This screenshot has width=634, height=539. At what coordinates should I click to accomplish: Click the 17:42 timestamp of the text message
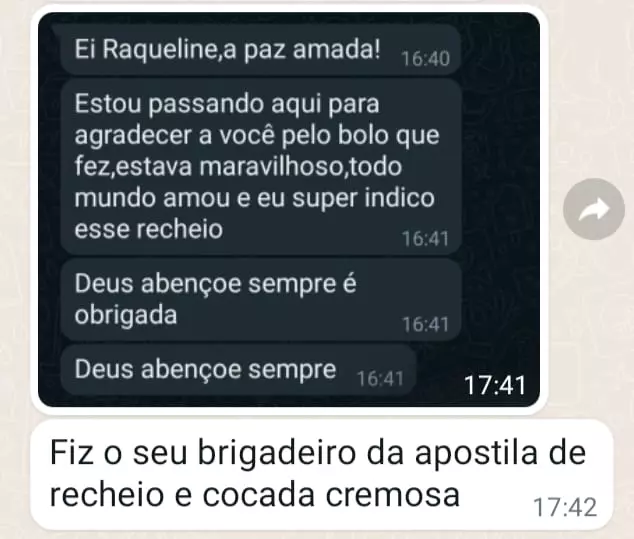[x=565, y=507]
